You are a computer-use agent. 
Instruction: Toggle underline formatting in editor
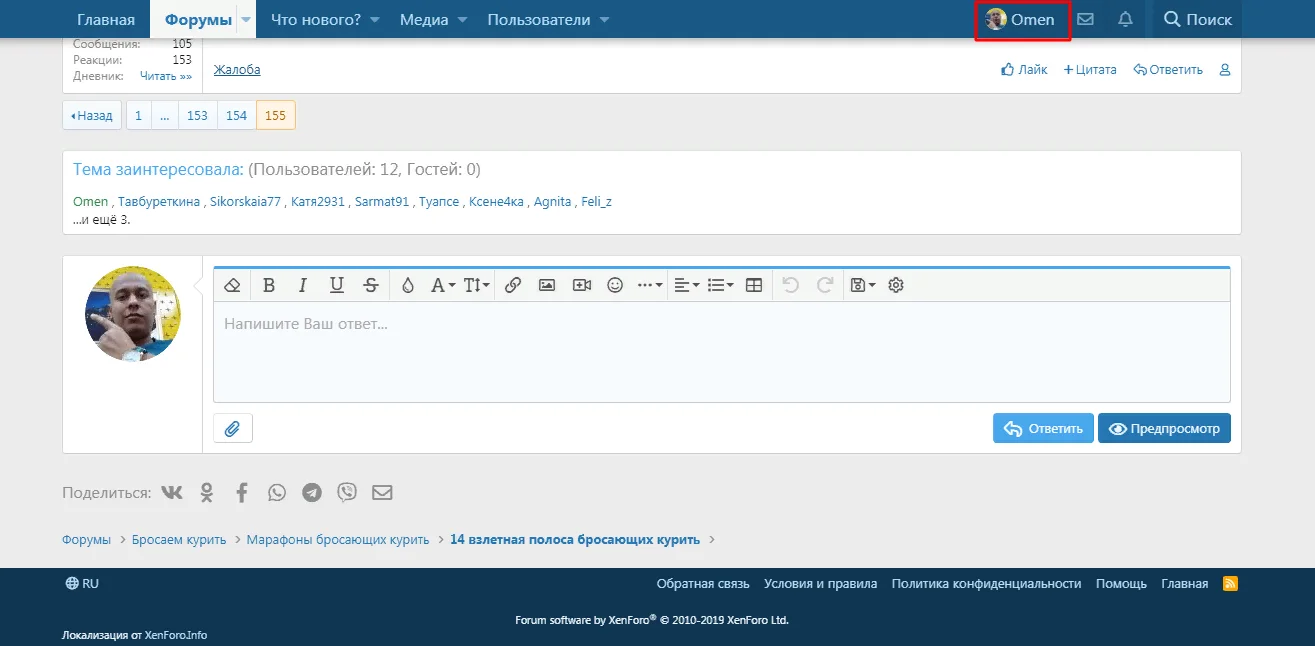pos(337,285)
